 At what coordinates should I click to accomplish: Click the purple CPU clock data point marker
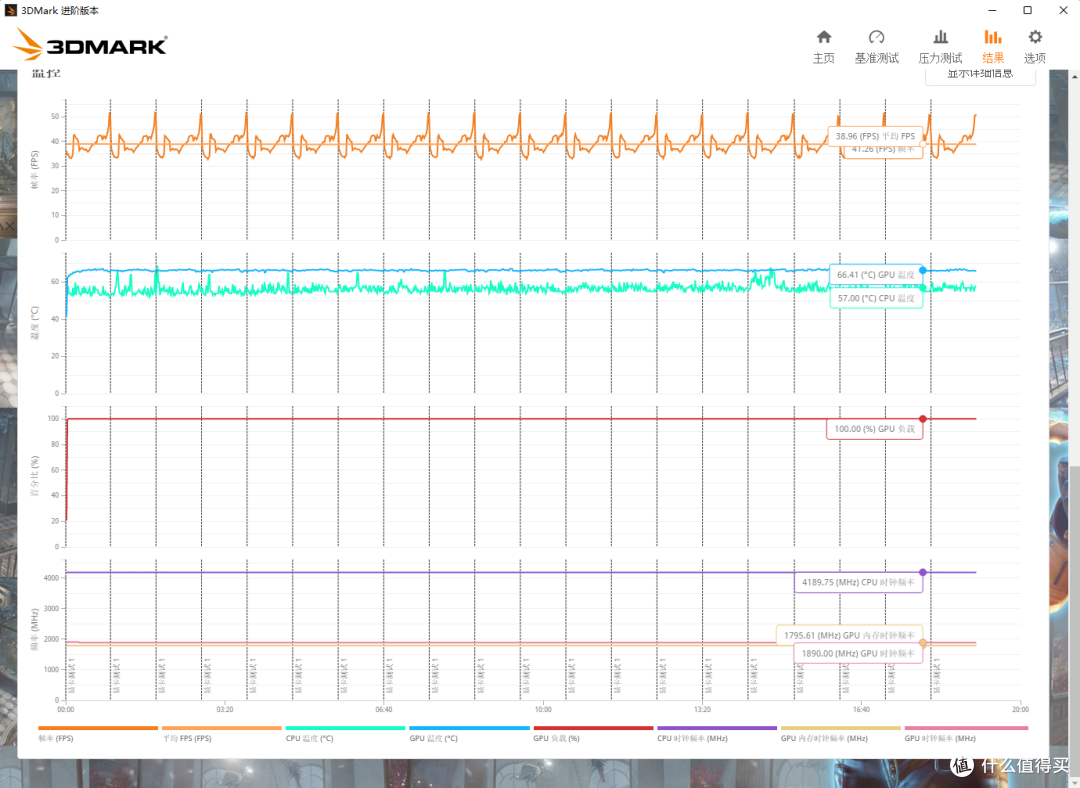922,572
